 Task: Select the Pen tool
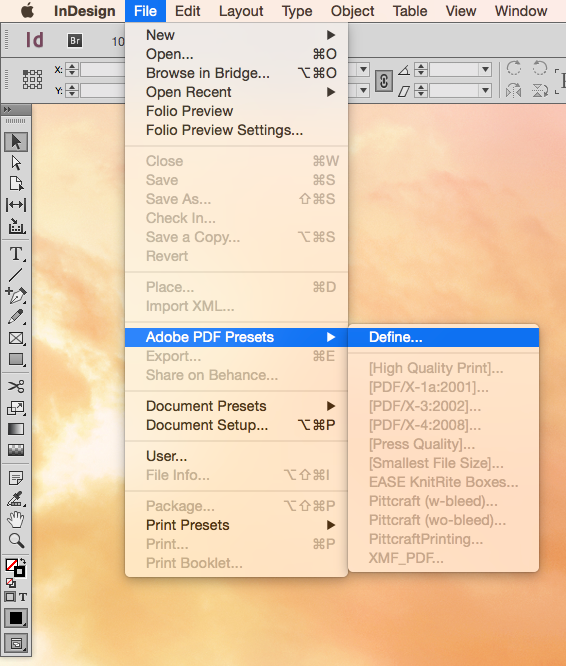pyautogui.click(x=16, y=295)
